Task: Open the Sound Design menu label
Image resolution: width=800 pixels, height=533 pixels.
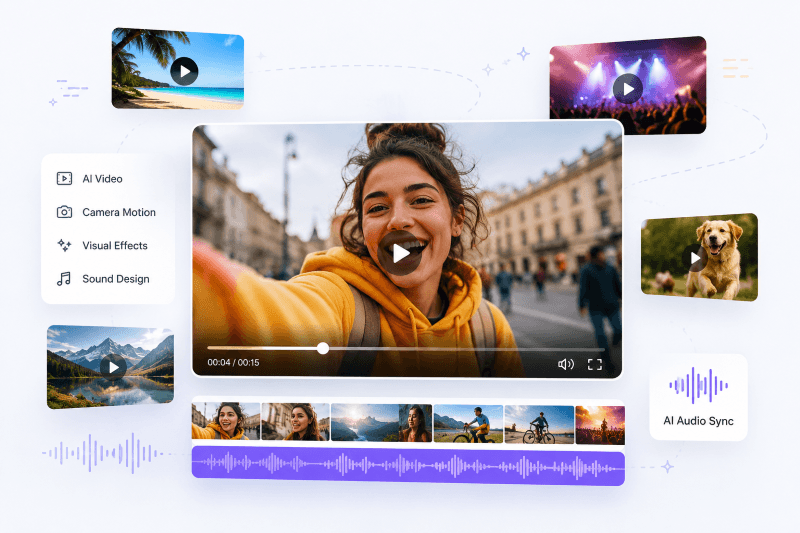Action: (x=116, y=279)
